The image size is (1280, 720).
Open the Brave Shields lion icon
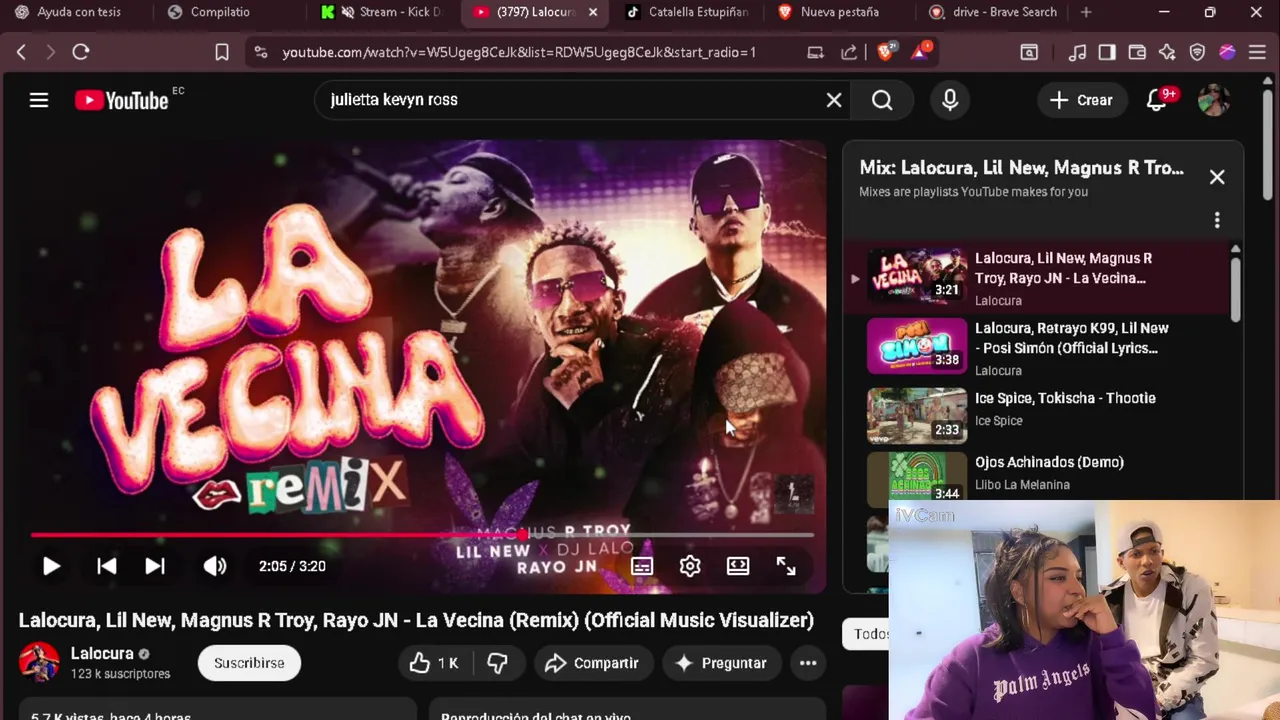point(886,52)
